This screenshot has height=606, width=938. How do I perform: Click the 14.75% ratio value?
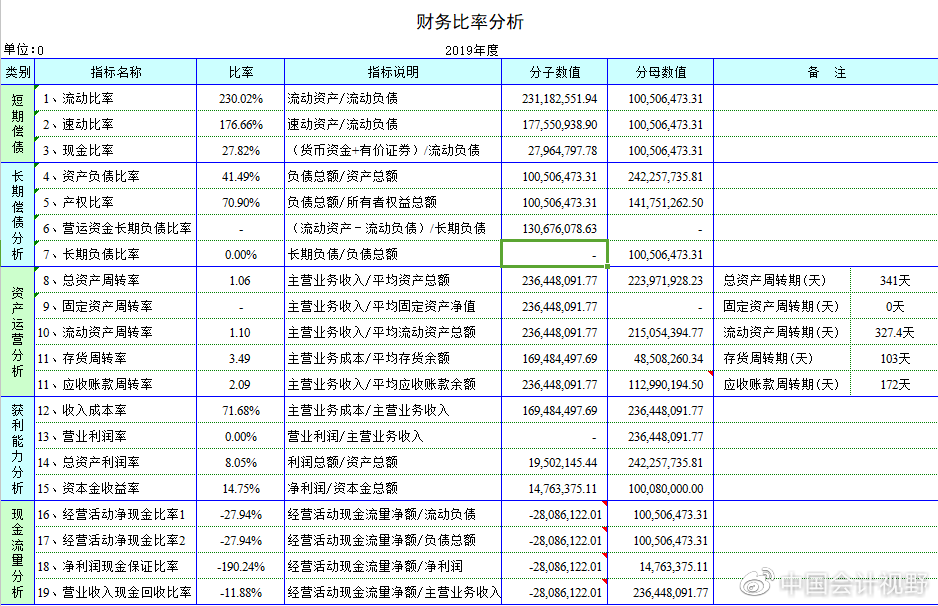pyautogui.click(x=240, y=489)
